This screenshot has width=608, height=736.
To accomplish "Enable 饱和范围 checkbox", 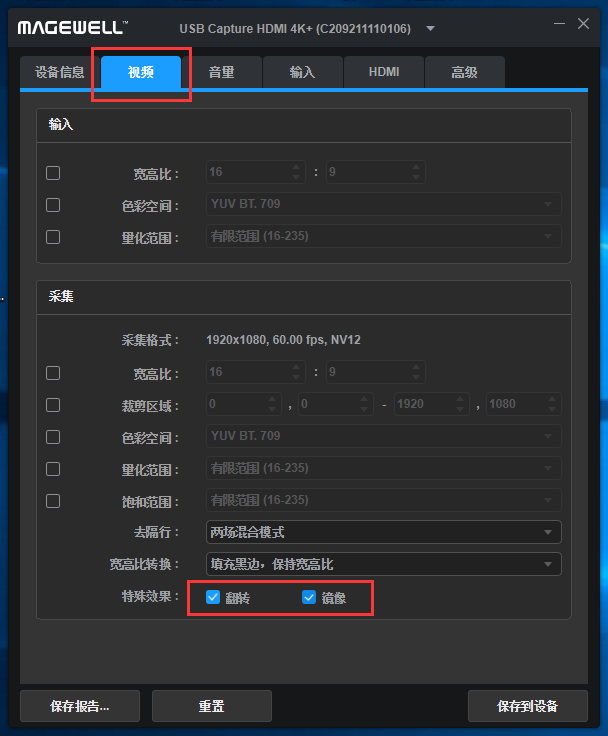I will click(53, 501).
